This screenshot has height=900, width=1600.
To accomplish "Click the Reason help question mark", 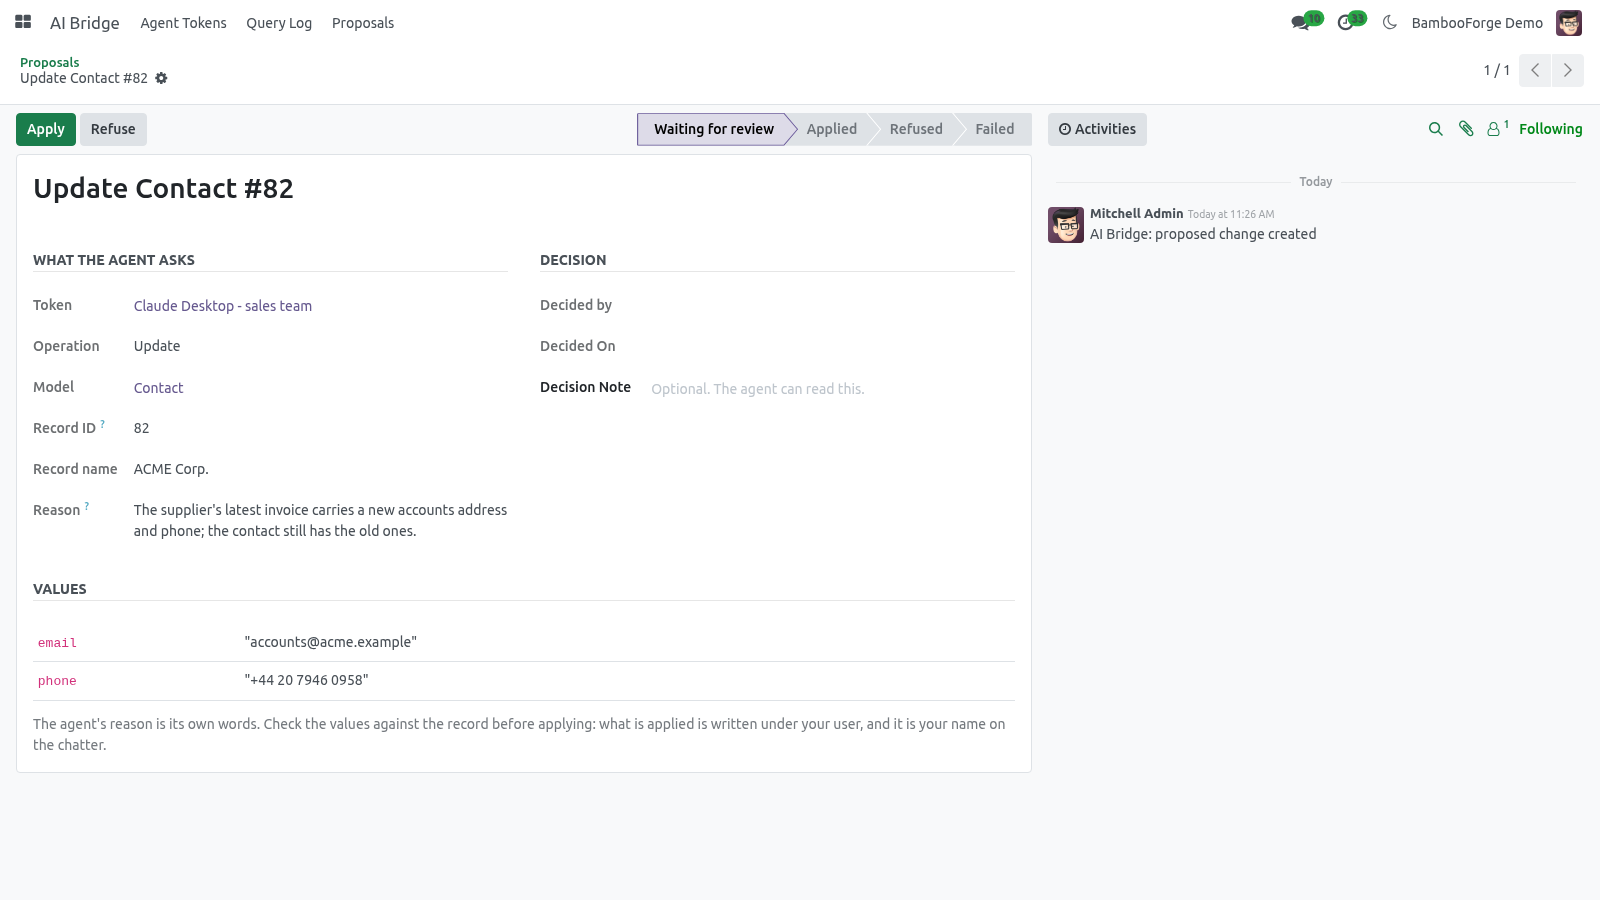I will (x=87, y=506).
